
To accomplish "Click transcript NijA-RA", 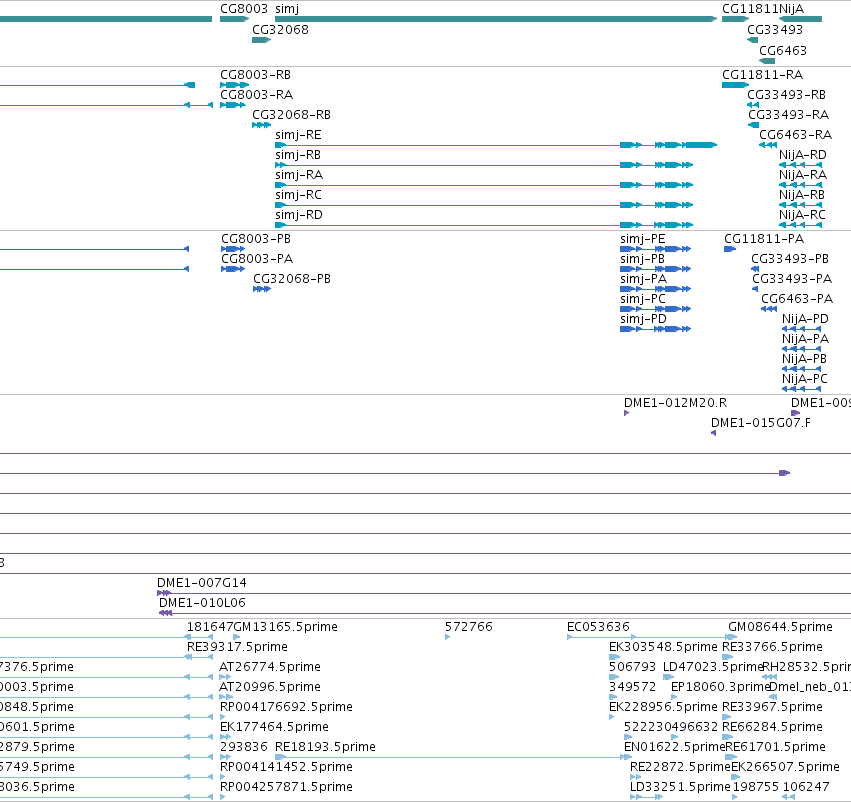I will (x=803, y=175).
